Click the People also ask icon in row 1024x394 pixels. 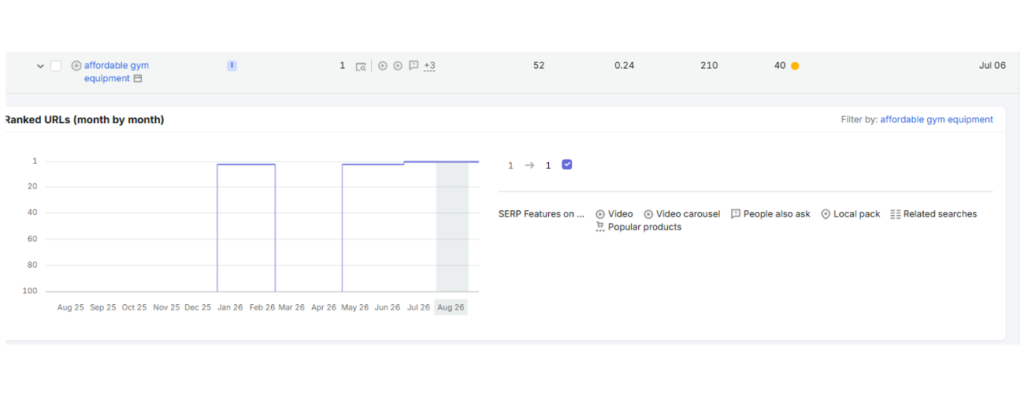click(x=413, y=65)
